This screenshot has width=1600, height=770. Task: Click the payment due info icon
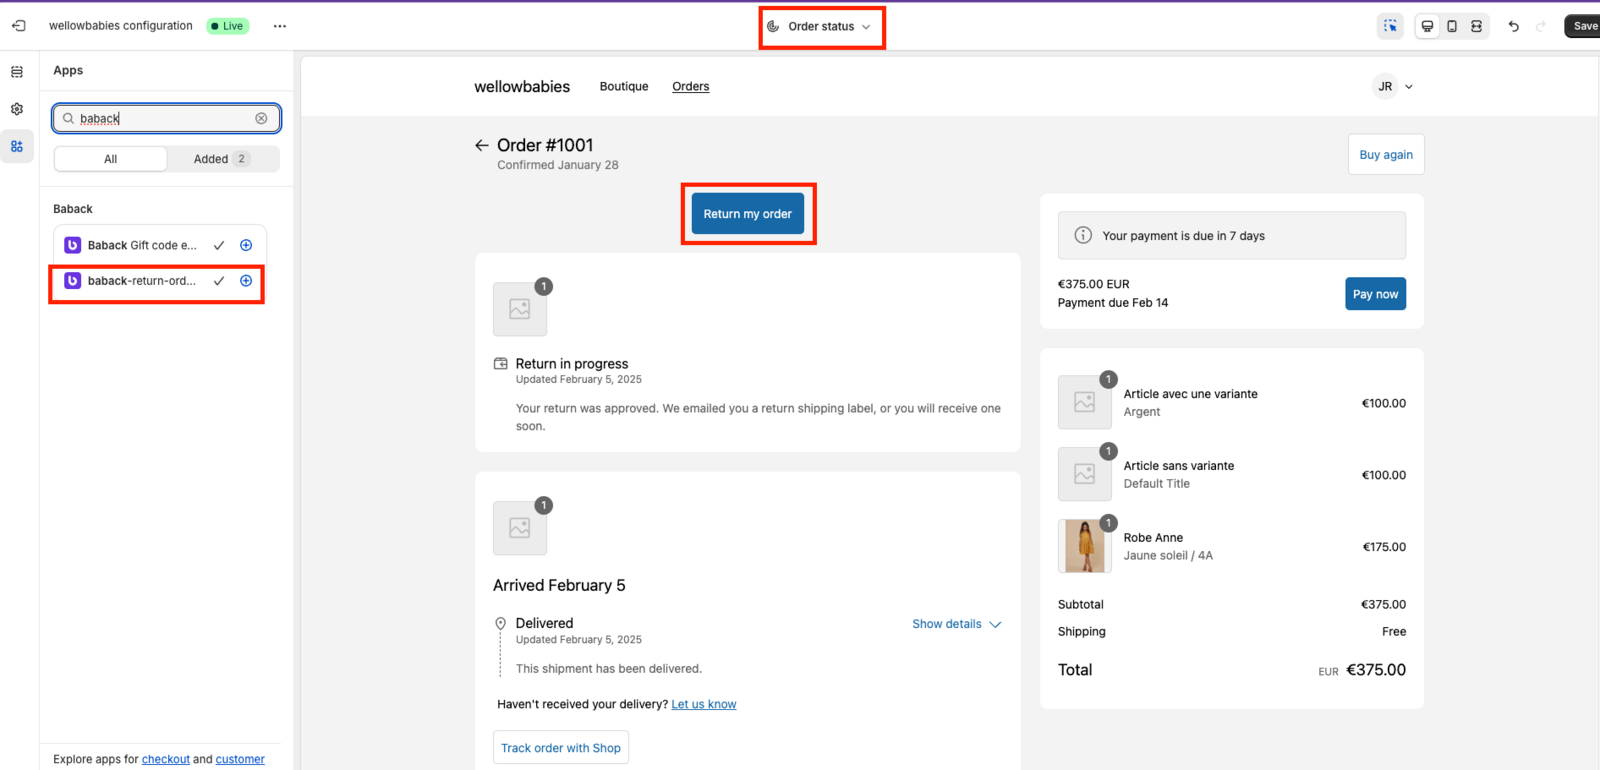click(1083, 235)
